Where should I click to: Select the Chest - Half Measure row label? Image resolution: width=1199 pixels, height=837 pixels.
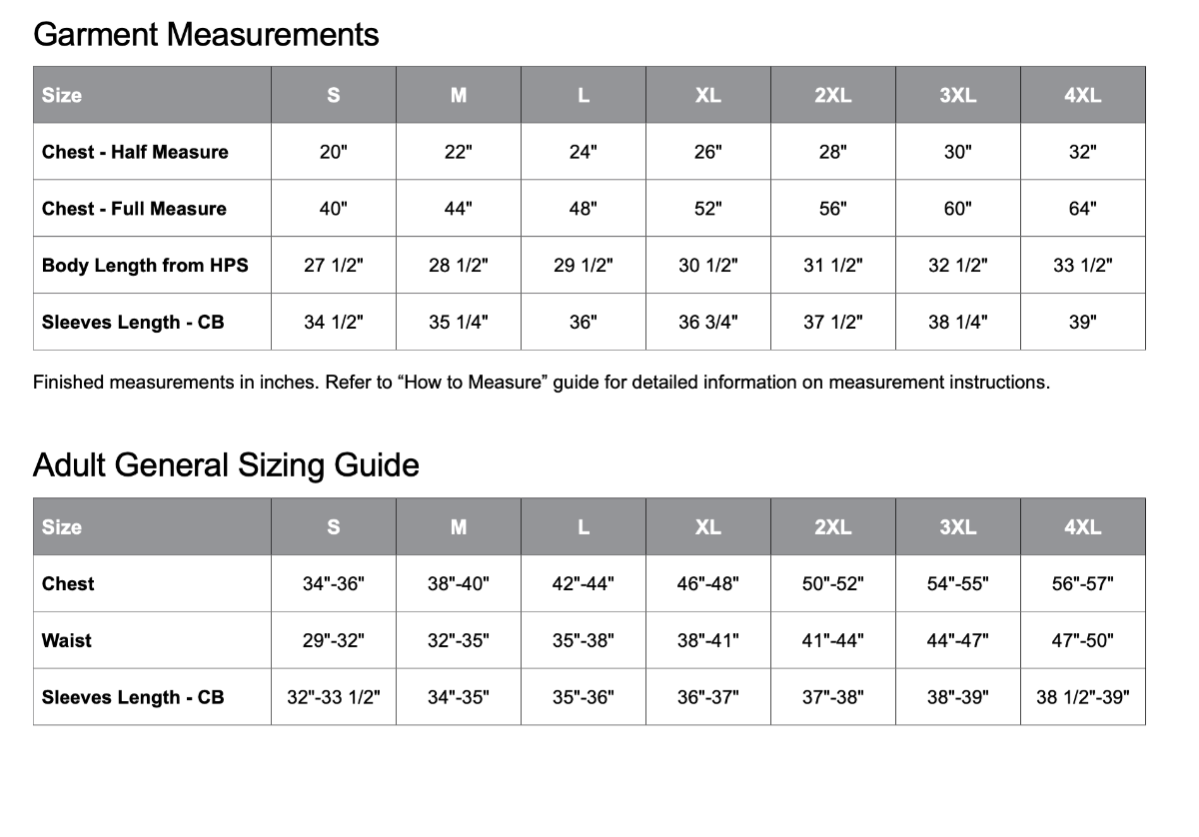[x=135, y=152]
